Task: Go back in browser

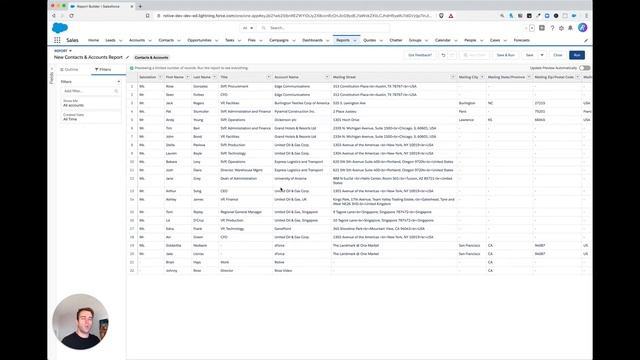Action: (x=53, y=16)
